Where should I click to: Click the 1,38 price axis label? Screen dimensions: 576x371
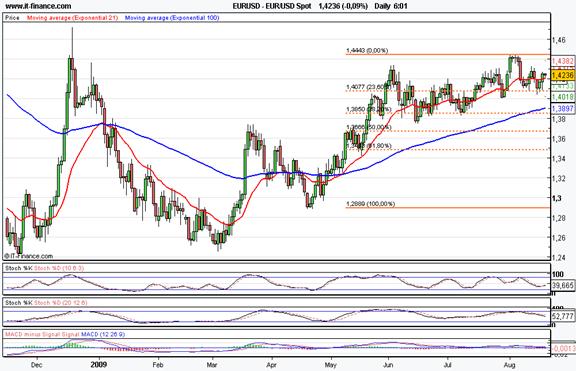[559, 119]
